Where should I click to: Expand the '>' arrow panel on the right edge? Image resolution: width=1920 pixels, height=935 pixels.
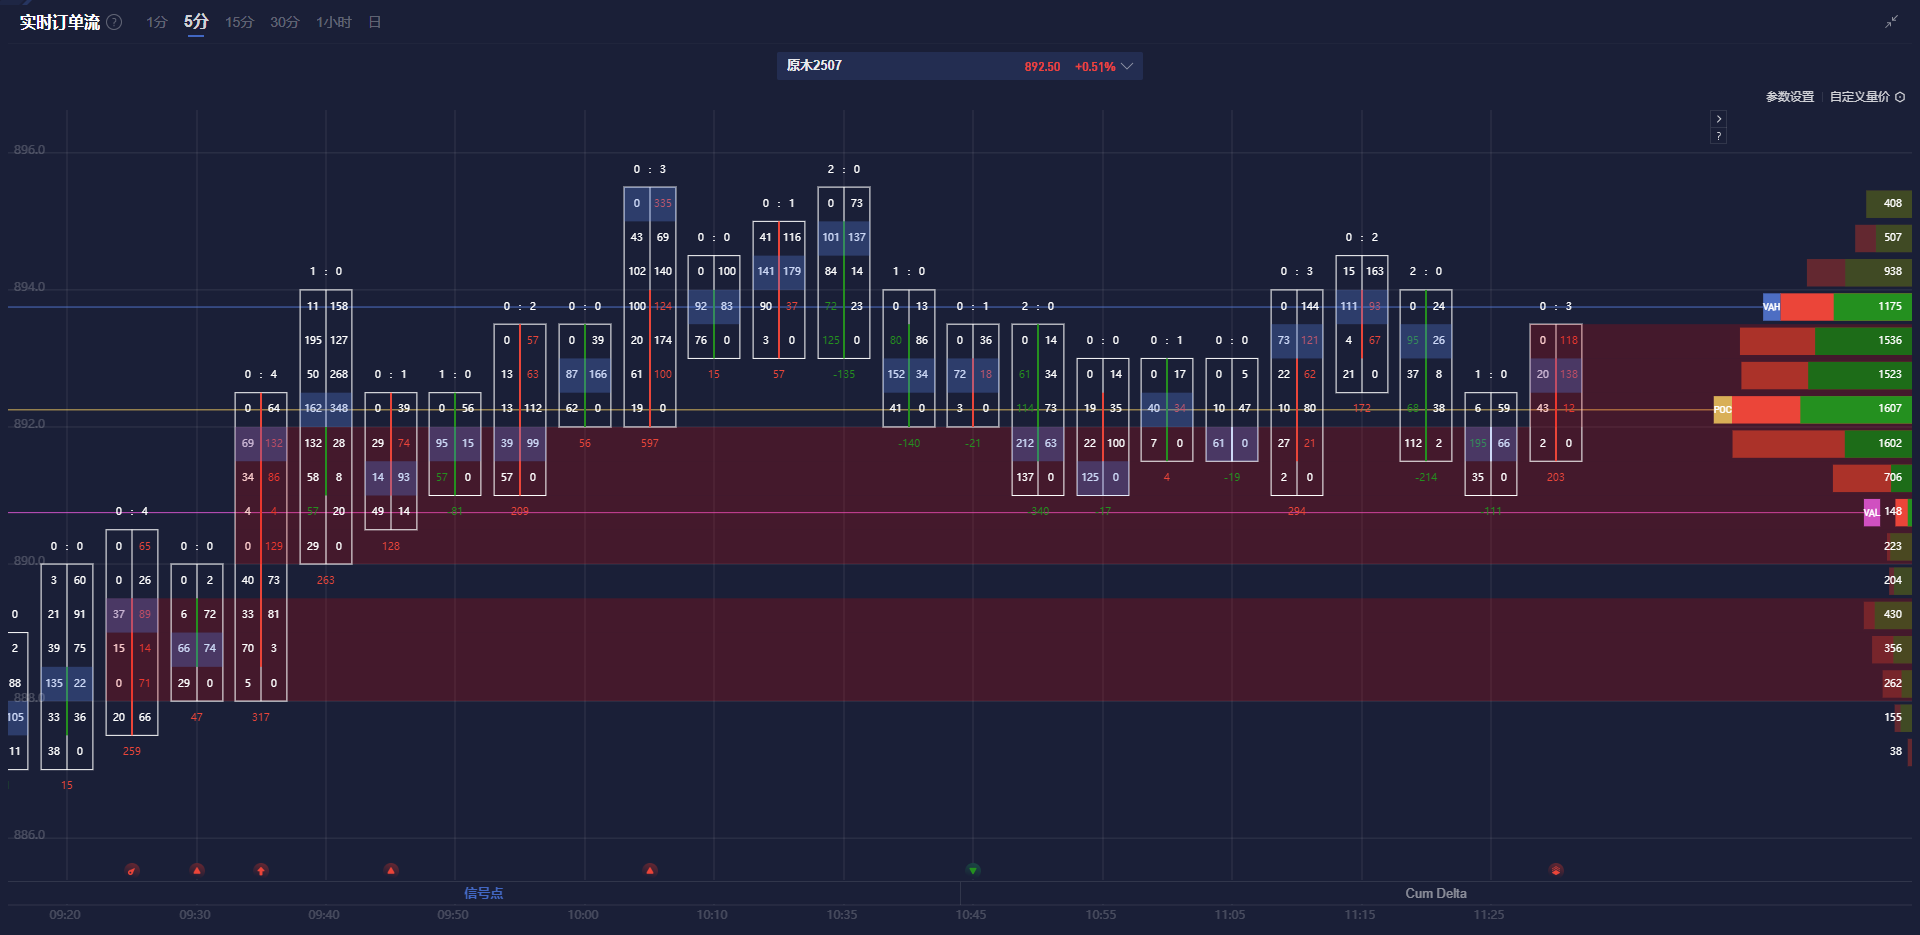pyautogui.click(x=1719, y=118)
